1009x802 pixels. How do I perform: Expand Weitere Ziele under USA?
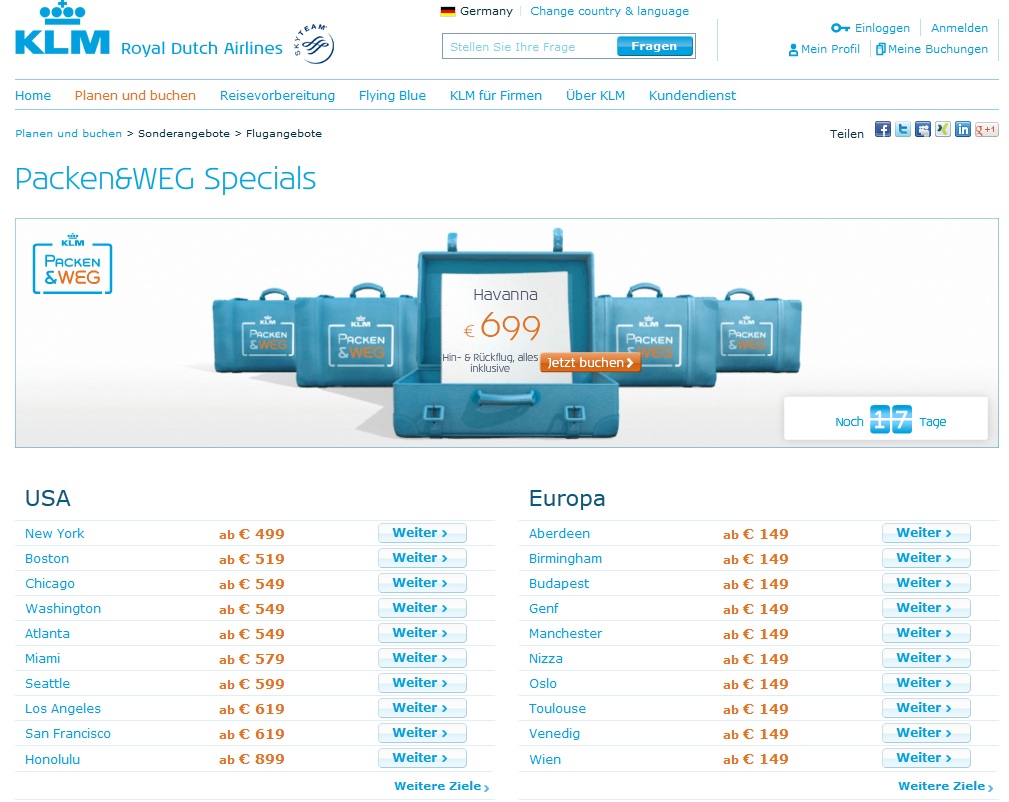point(441,786)
